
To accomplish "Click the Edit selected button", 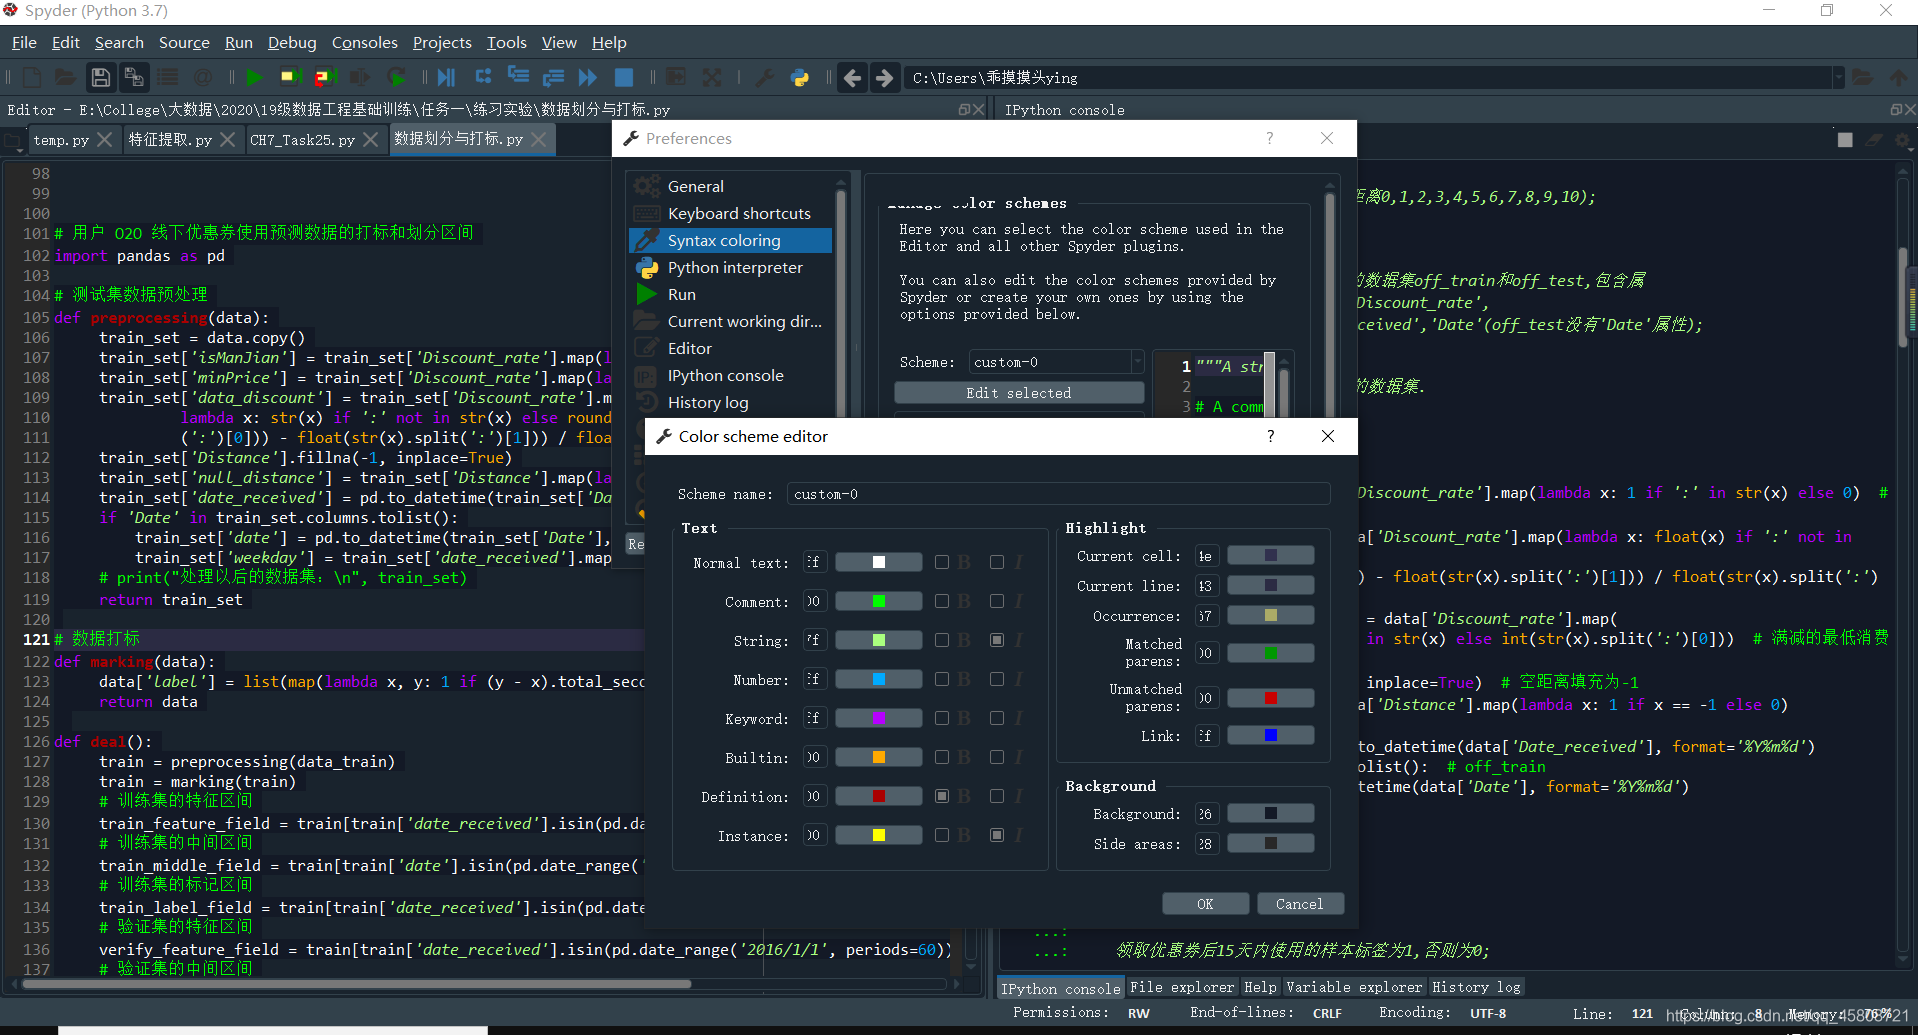I will (1018, 392).
